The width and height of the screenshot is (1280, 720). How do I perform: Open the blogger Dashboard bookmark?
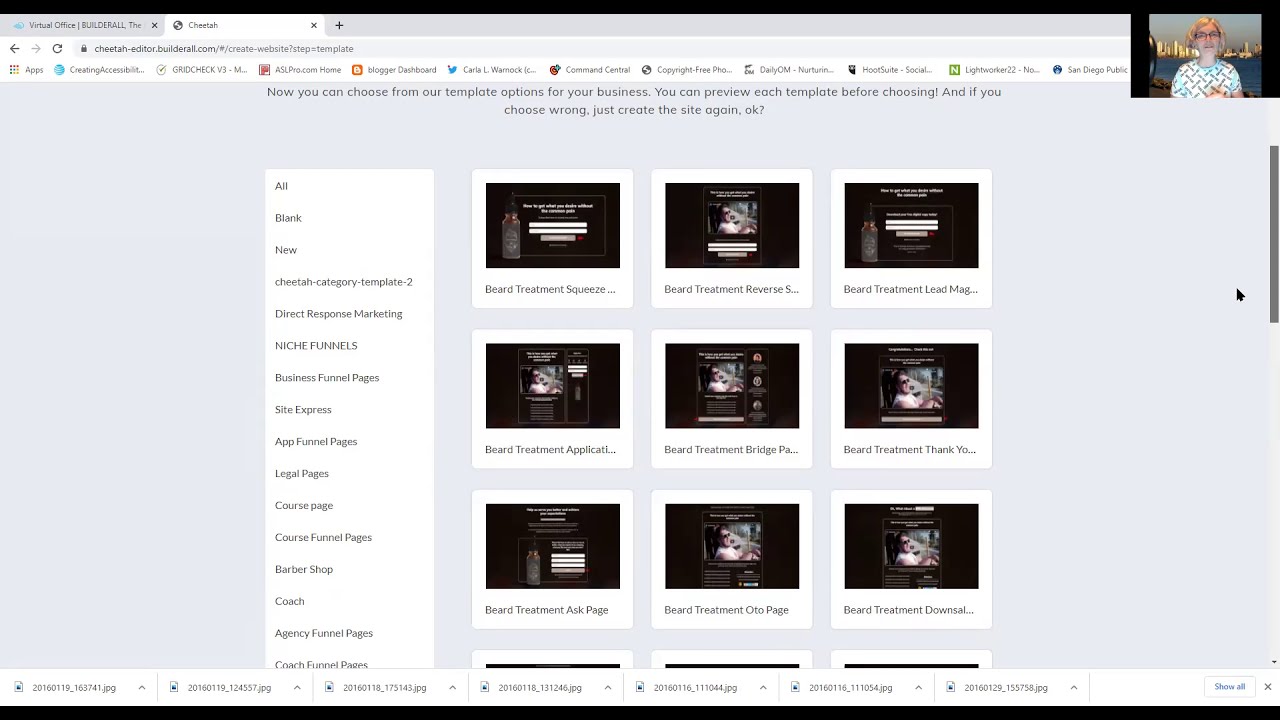pos(394,70)
